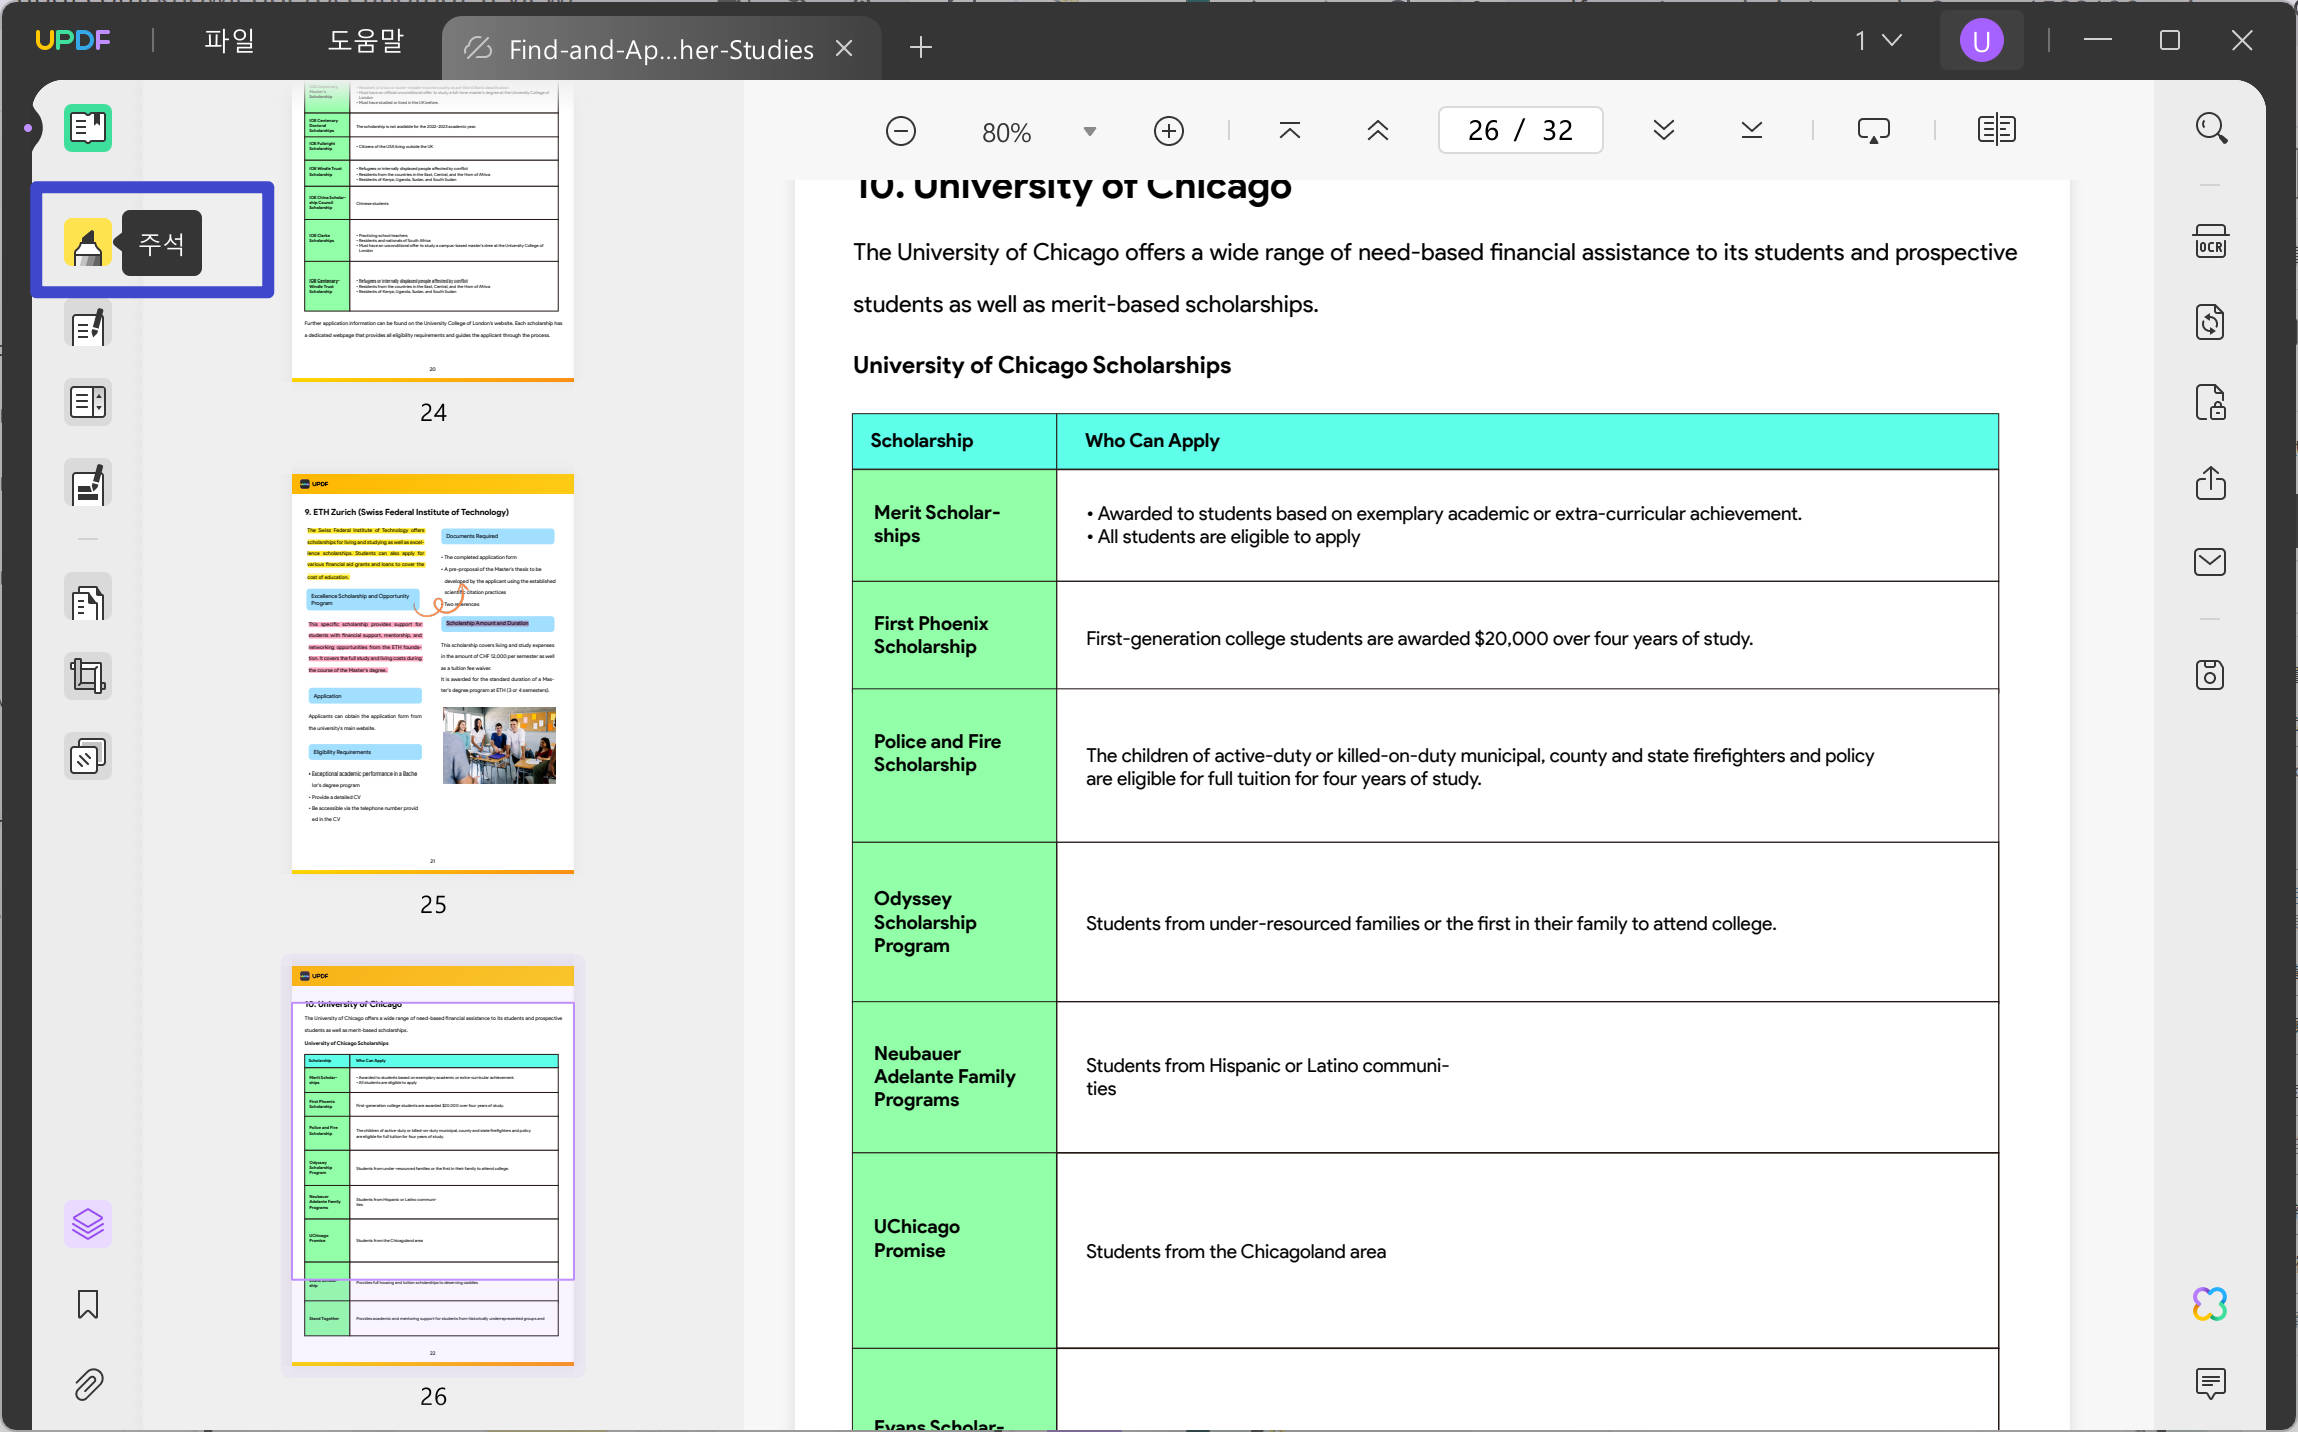Screen dimensions: 2298x1432
Task: Click the current page number field
Action: click(x=1520, y=130)
